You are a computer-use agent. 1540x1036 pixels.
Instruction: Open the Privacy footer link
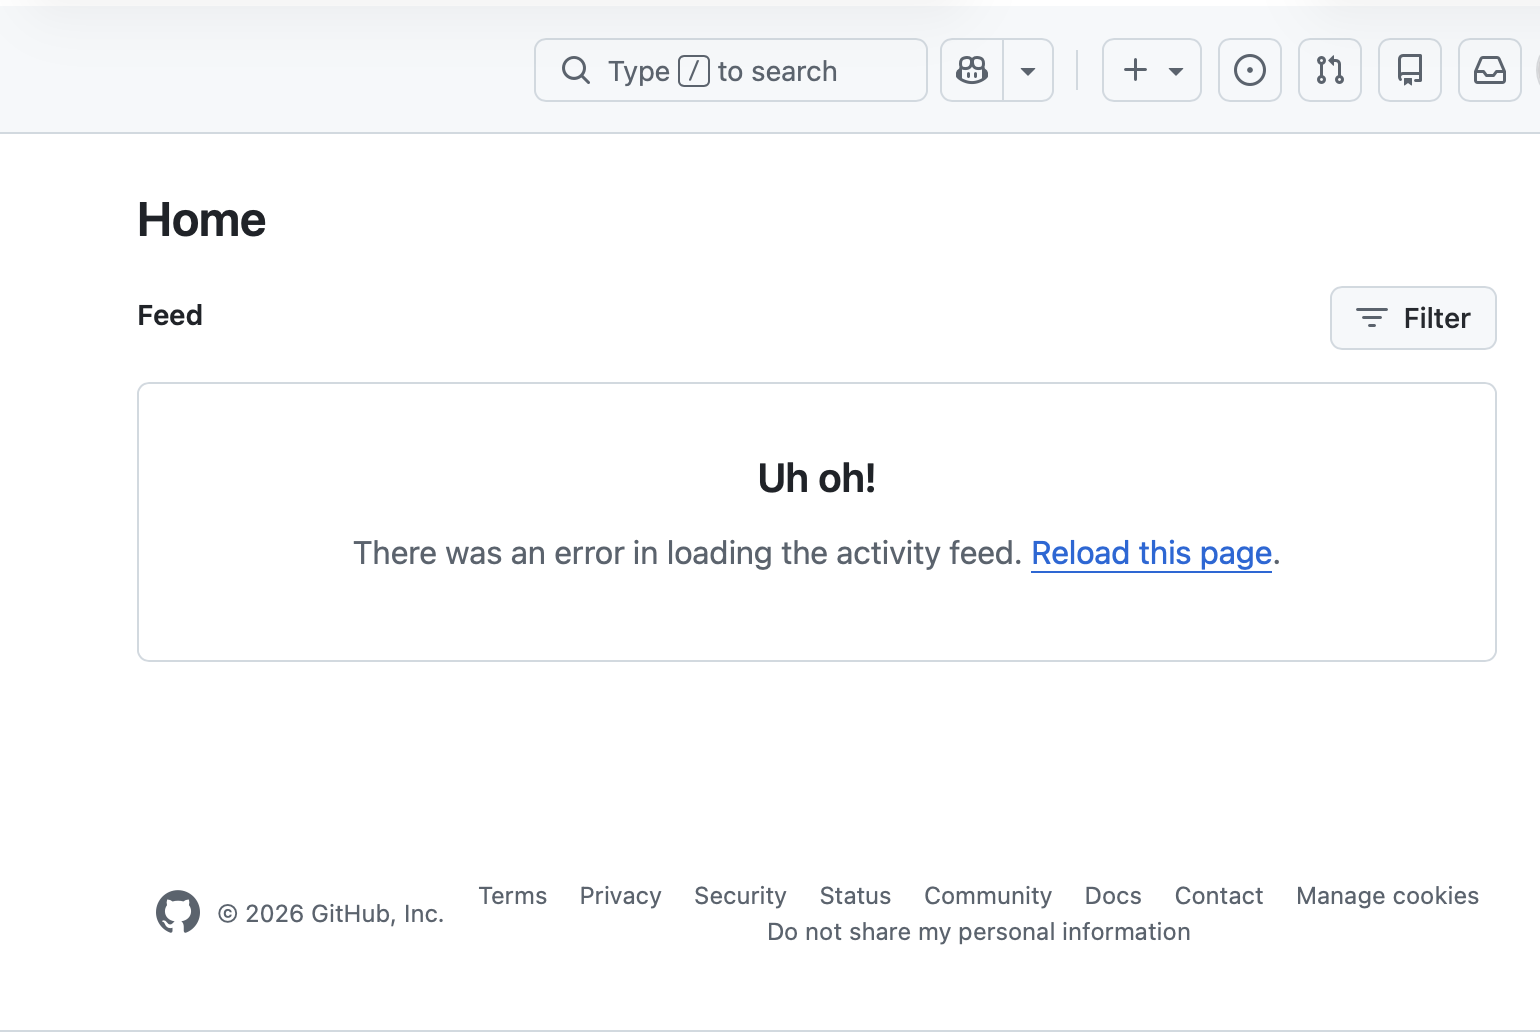point(620,896)
